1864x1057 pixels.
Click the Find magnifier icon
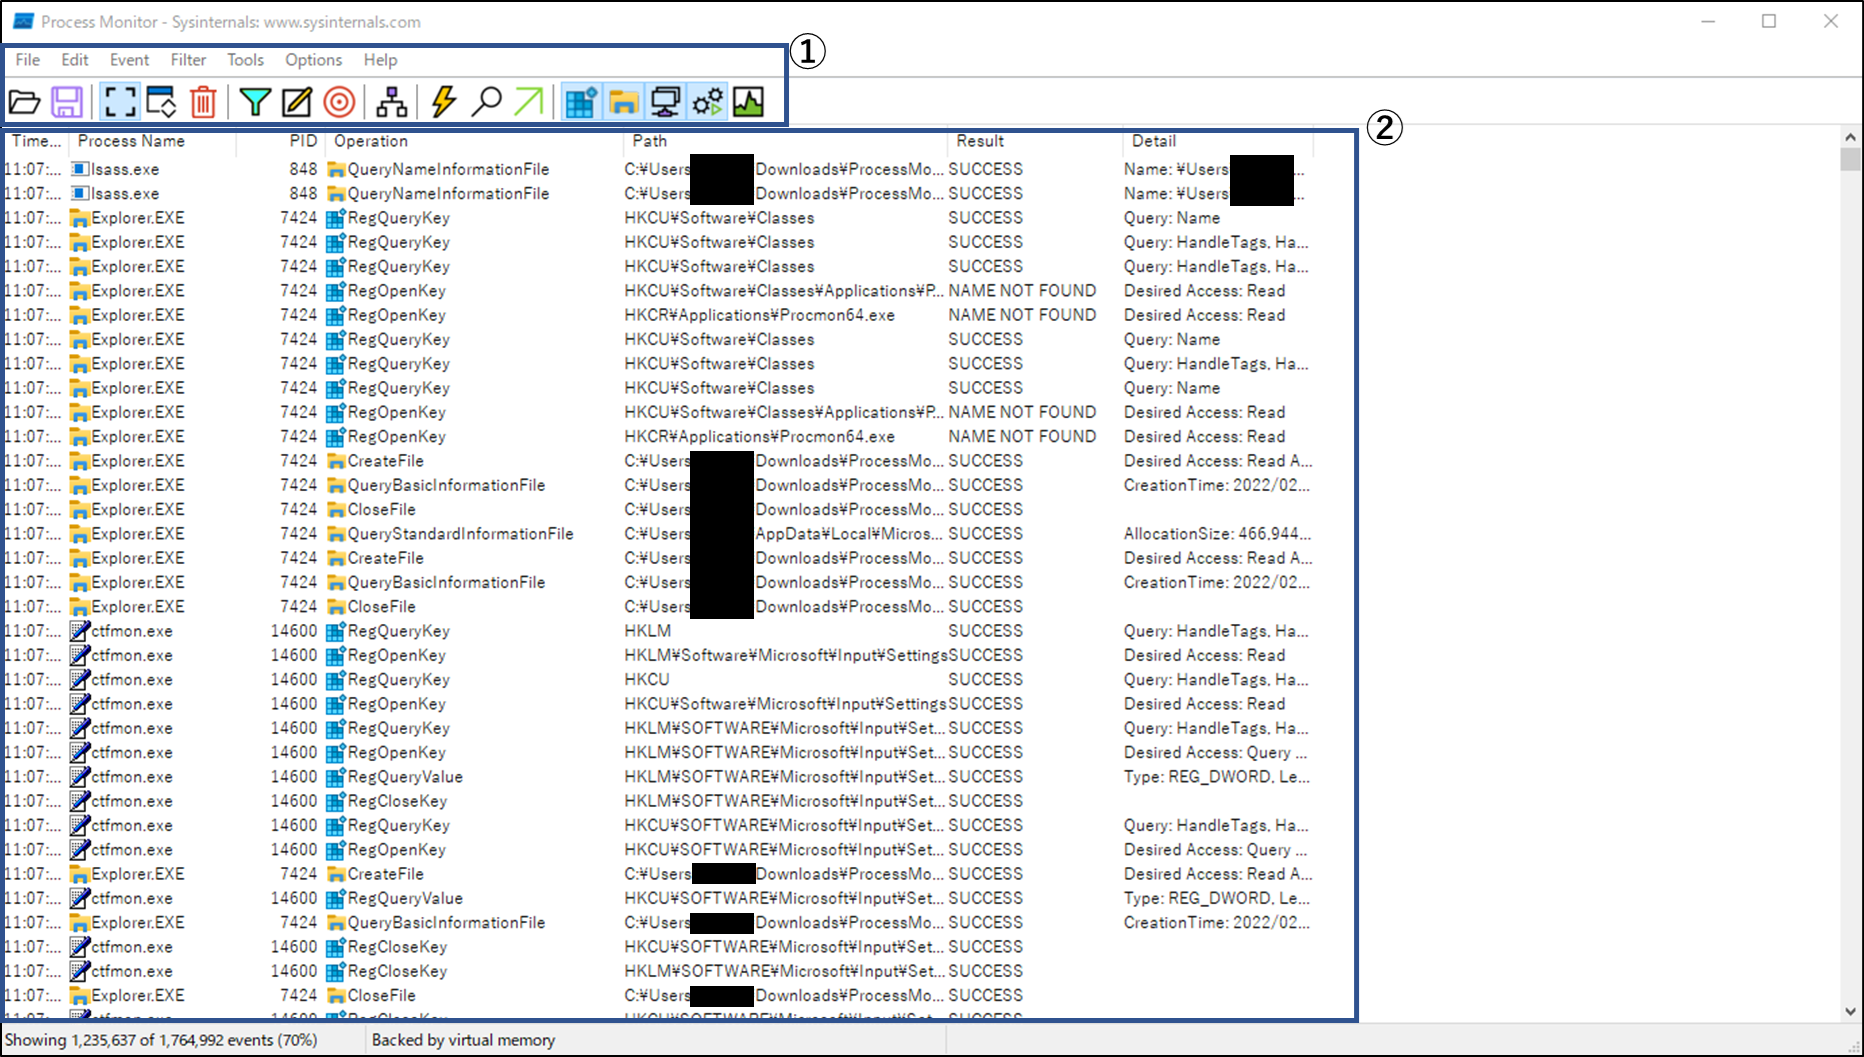coord(486,102)
